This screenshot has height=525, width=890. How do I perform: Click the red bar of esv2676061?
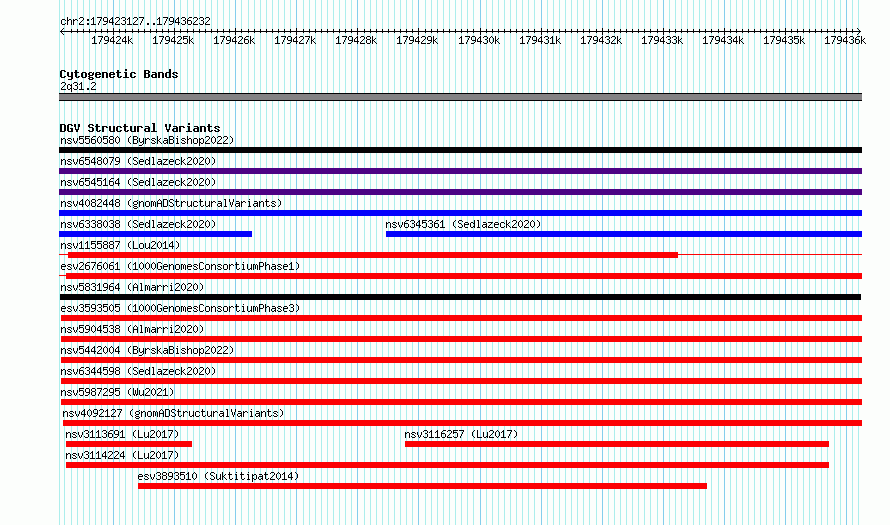click(x=464, y=276)
